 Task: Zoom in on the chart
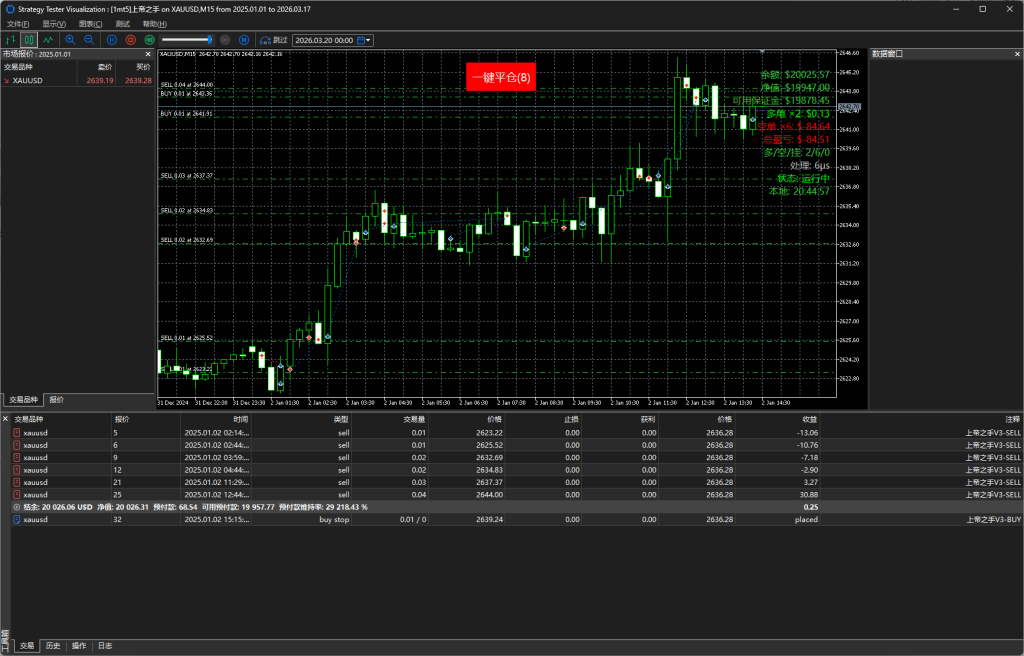(70, 40)
